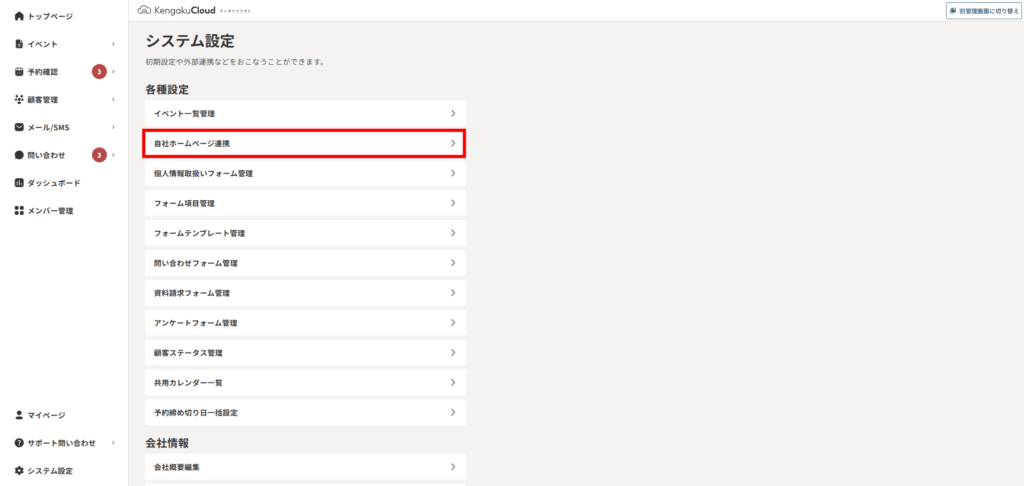Click the envelope icon for メール/SMS
This screenshot has height=486, width=1024.
(19, 127)
